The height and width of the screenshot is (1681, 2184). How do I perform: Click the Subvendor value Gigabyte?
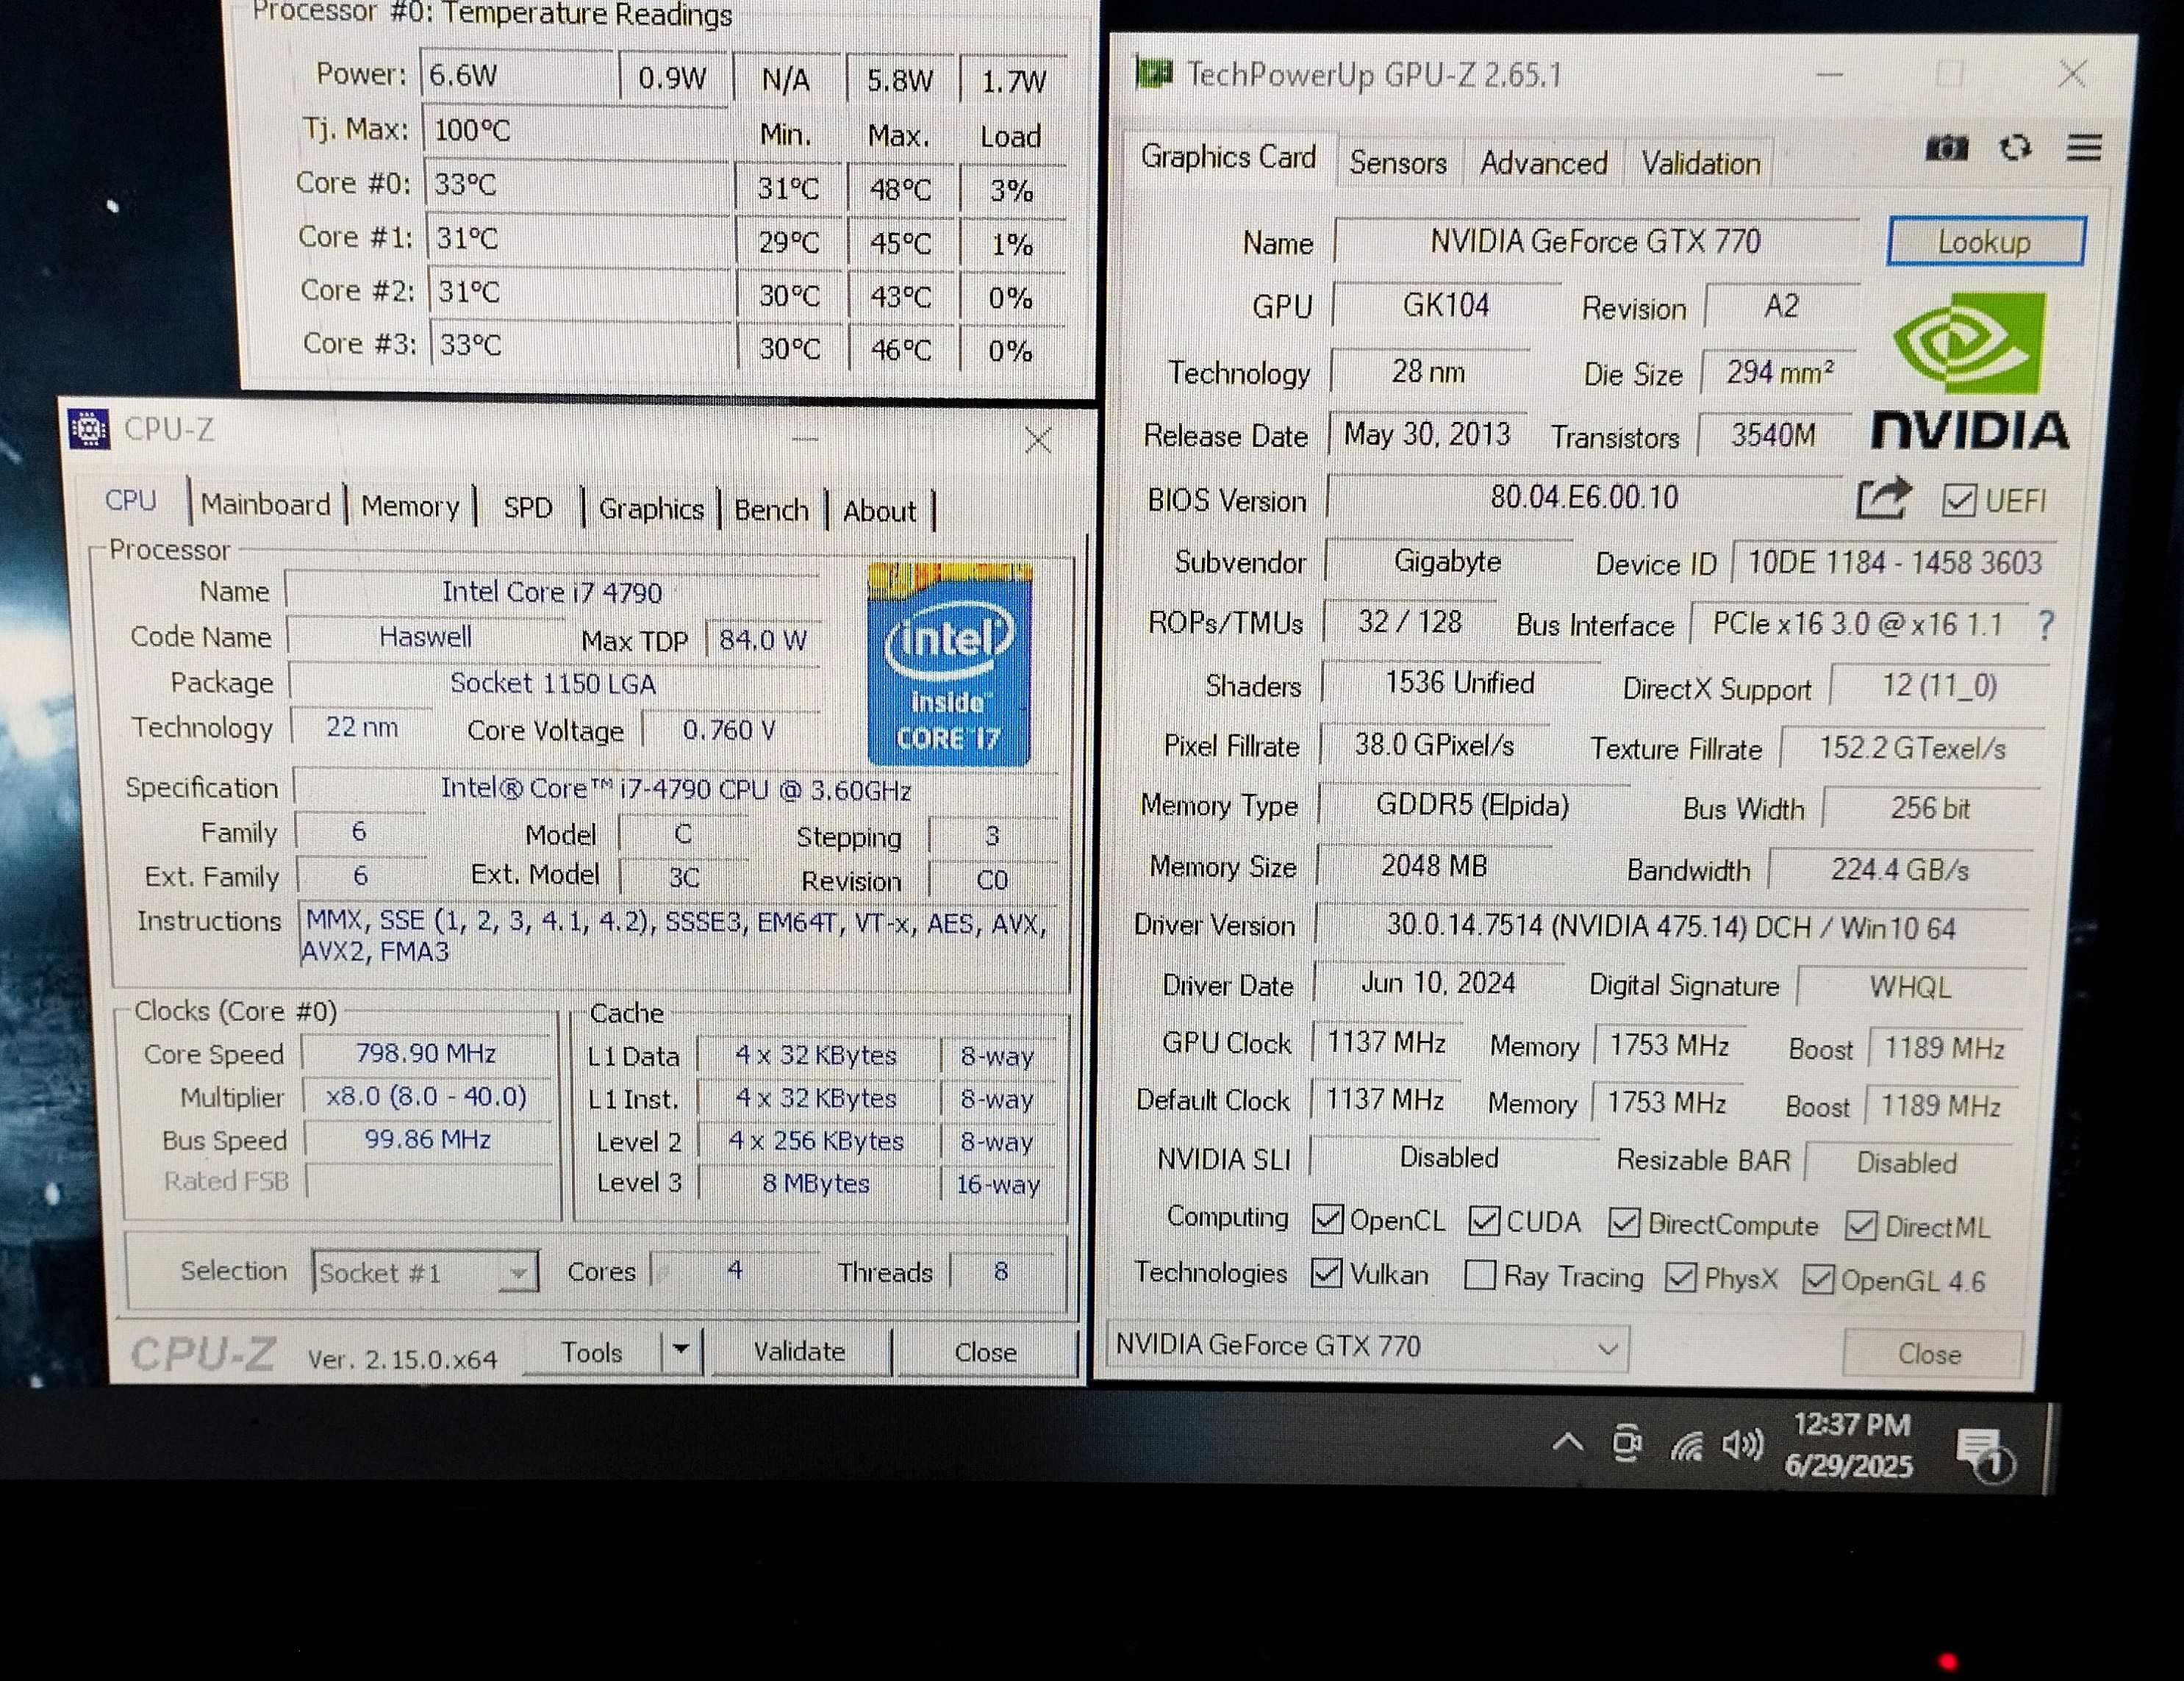(x=1447, y=562)
